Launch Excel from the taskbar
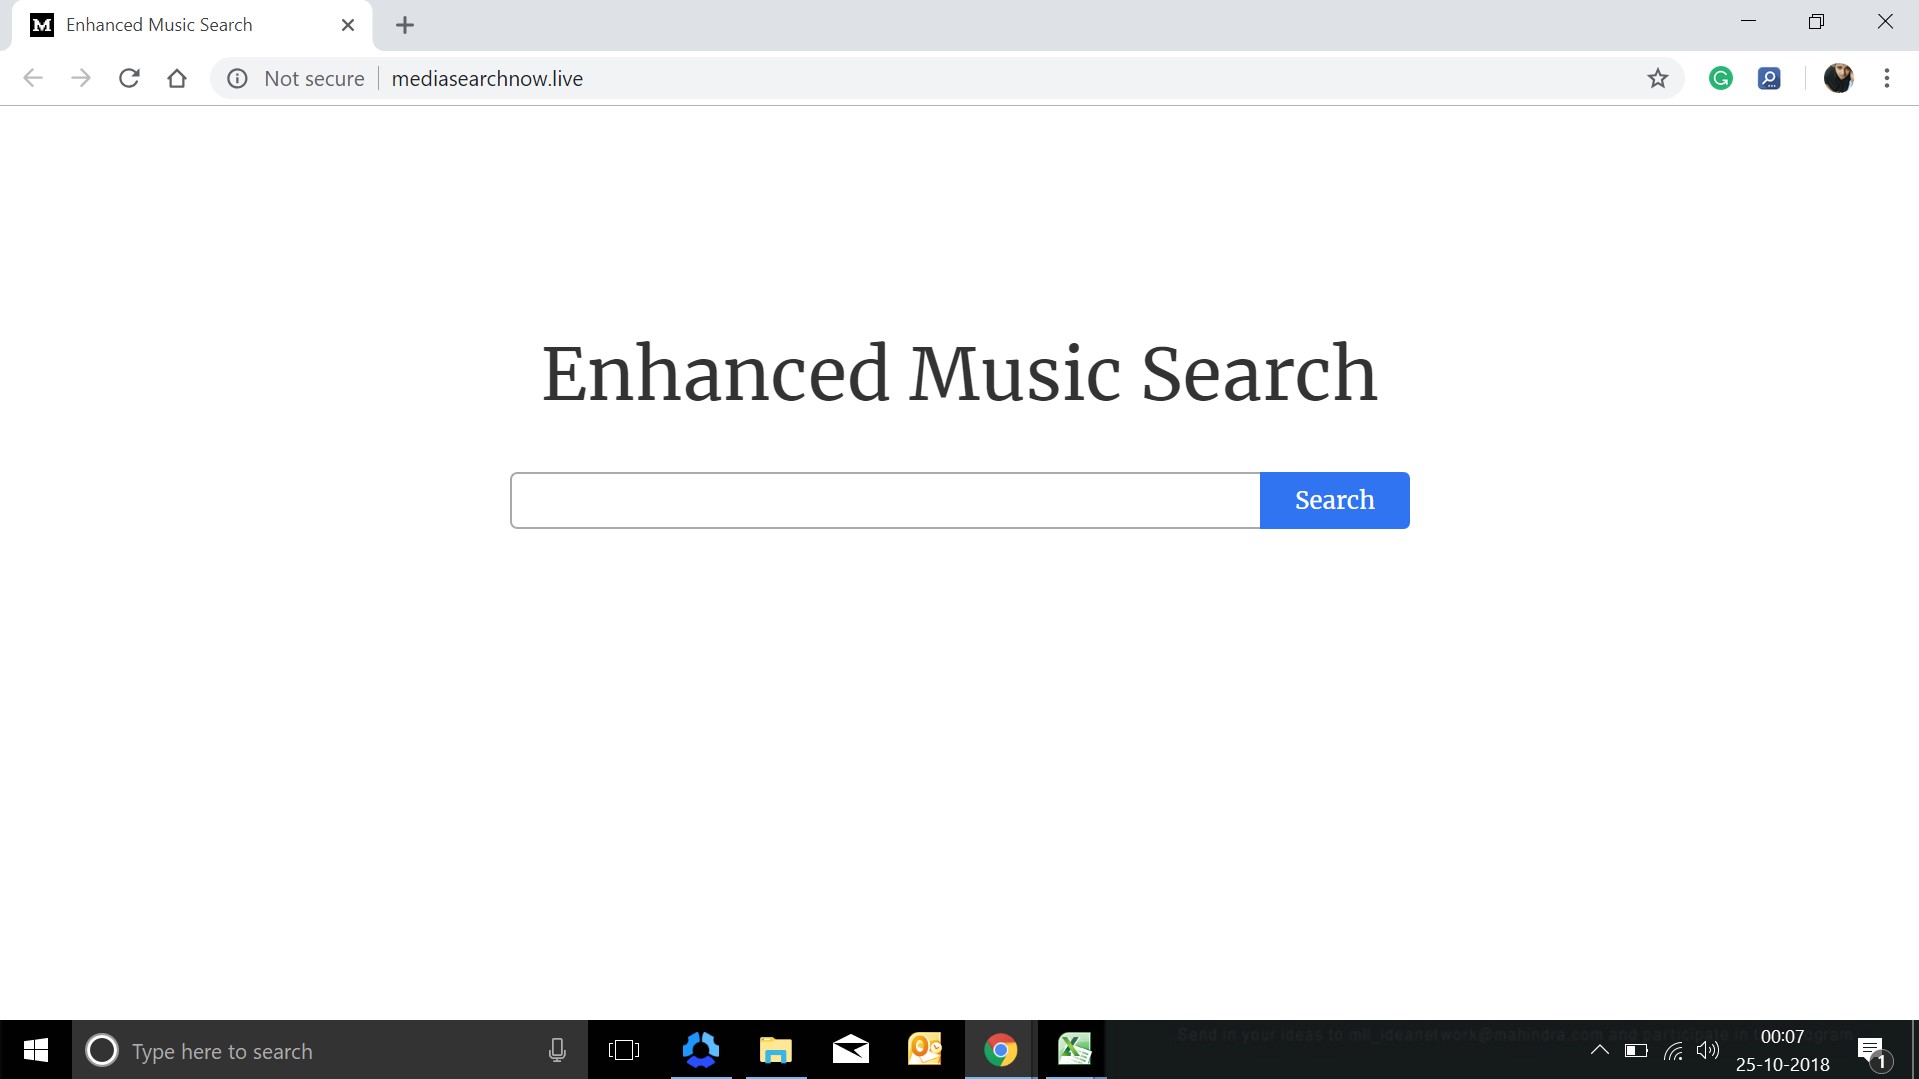Screen dimensions: 1919x1079 pos(1074,1050)
